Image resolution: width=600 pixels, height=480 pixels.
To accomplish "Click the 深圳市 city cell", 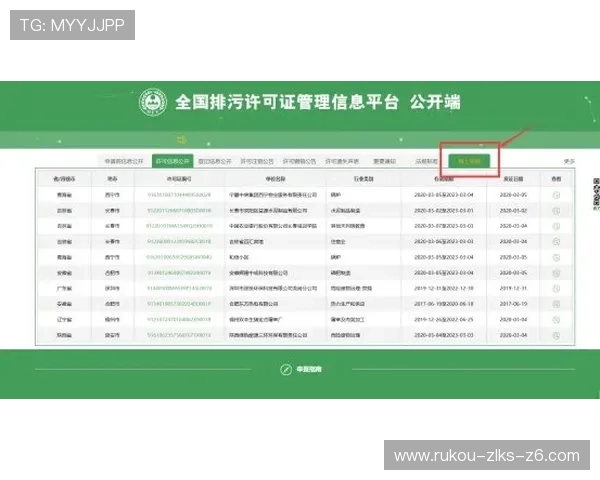I will (112, 288).
